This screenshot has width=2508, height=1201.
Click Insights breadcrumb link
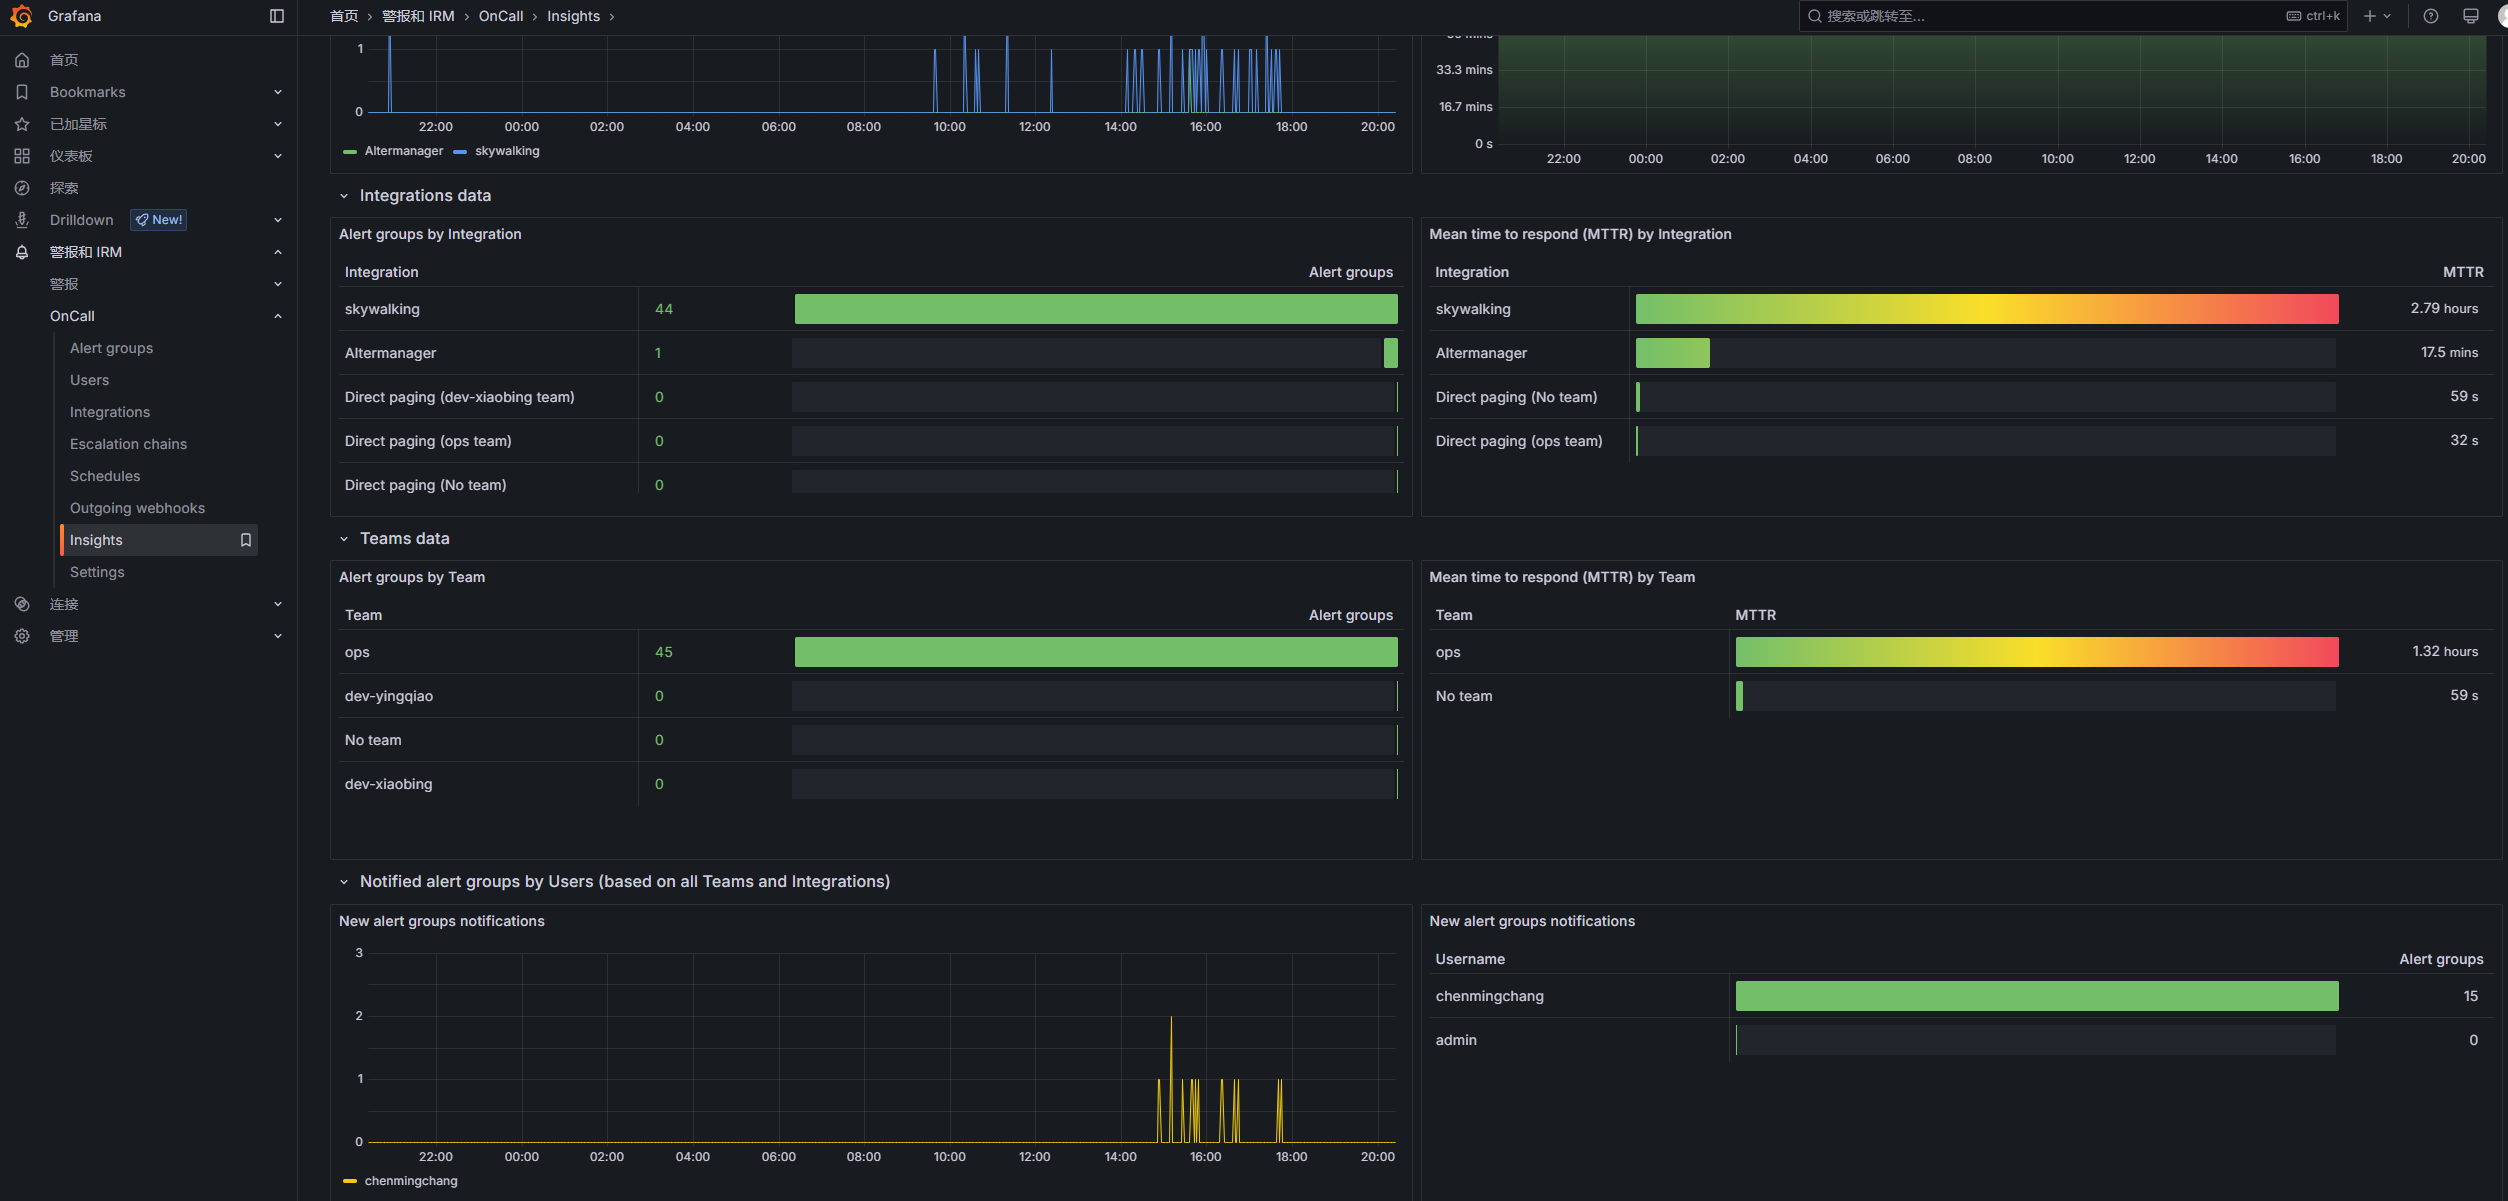coord(573,16)
